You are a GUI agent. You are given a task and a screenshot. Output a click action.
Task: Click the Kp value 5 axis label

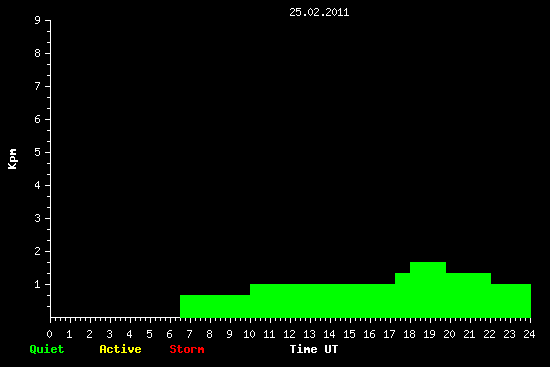coord(38,152)
